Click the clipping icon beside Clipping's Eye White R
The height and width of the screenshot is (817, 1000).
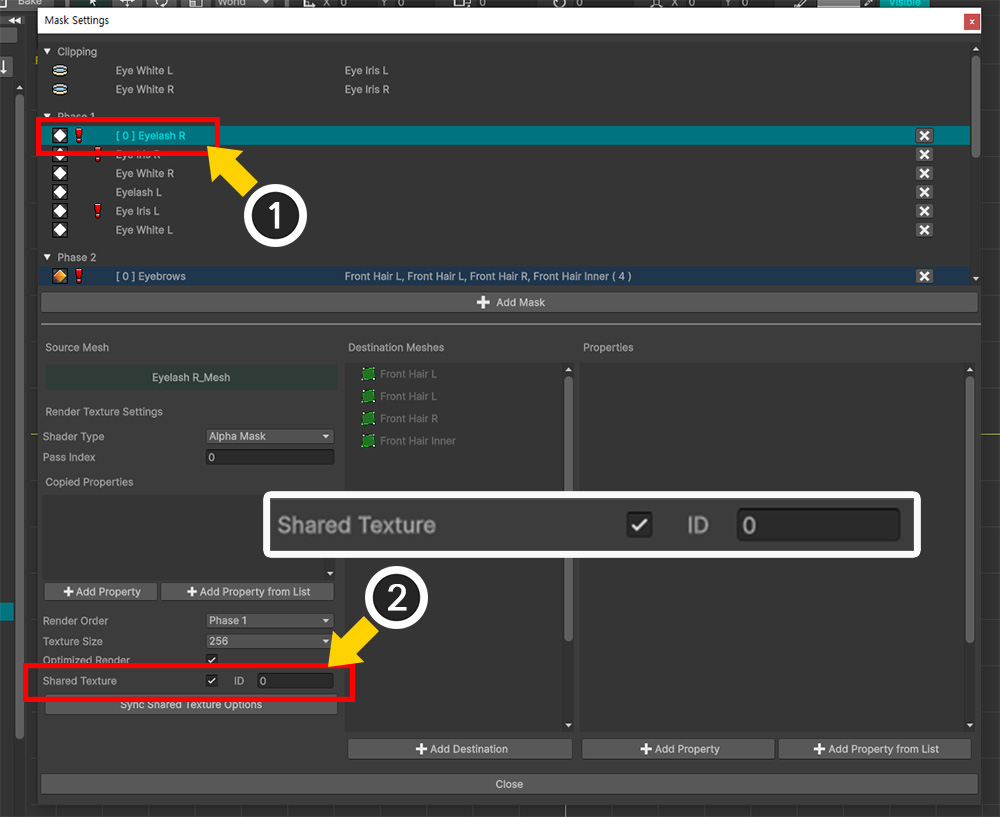[x=60, y=89]
